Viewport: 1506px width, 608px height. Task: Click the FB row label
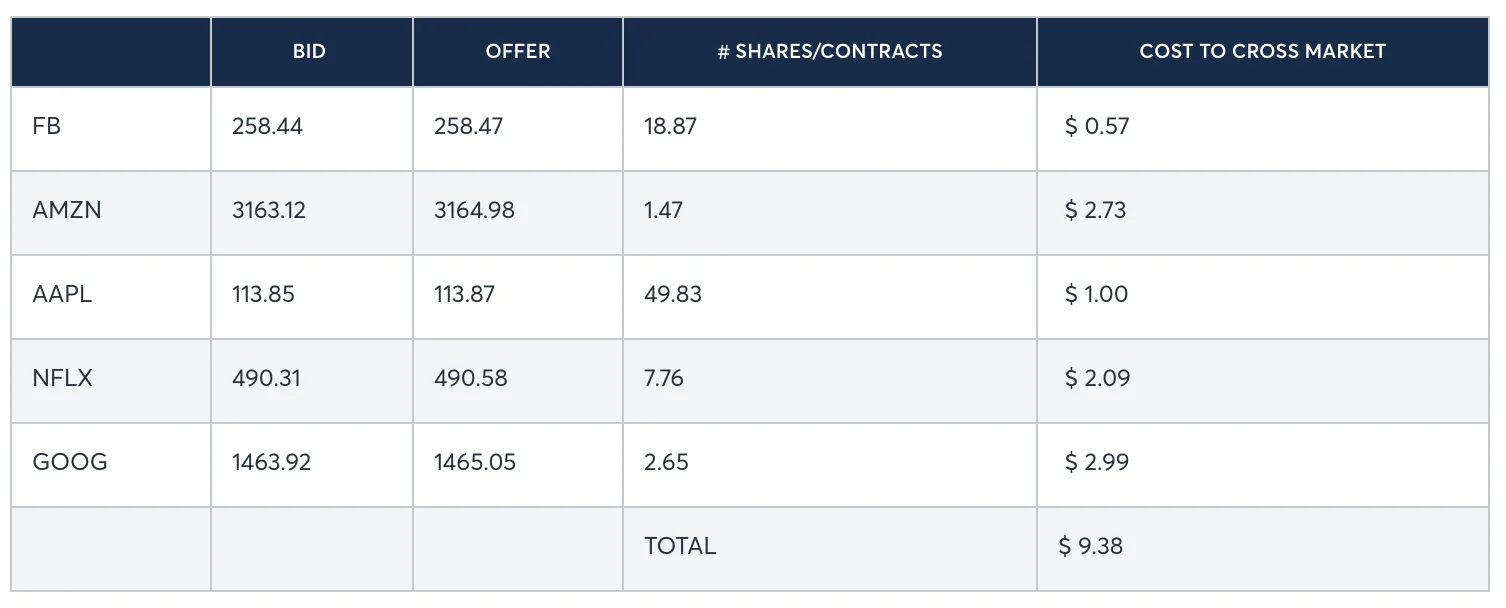click(47, 126)
